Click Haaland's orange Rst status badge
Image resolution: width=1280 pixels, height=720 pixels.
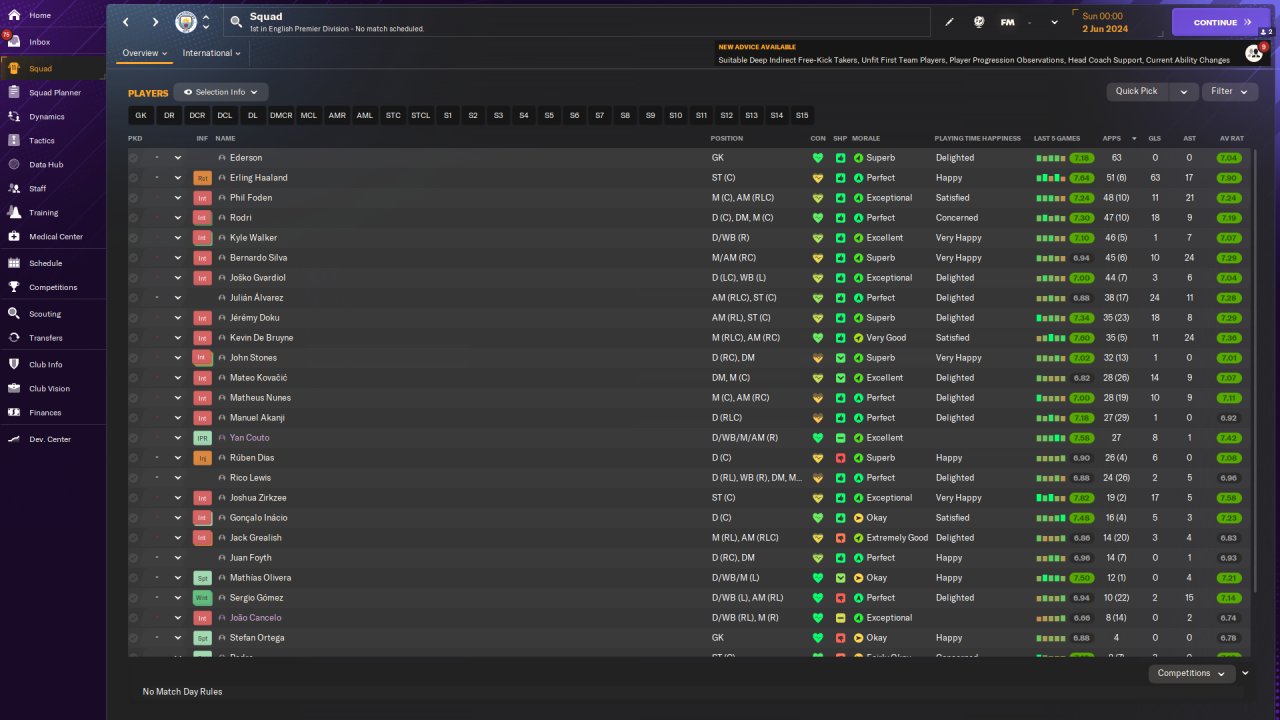(202, 178)
